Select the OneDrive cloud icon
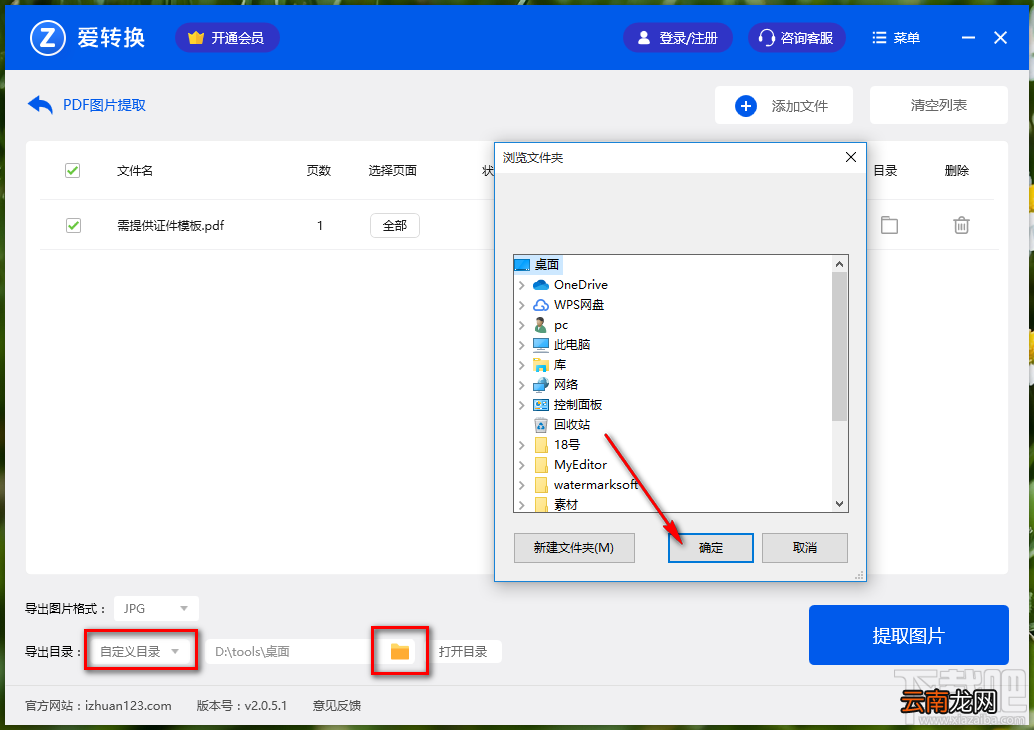The height and width of the screenshot is (730, 1034). pyautogui.click(x=541, y=285)
